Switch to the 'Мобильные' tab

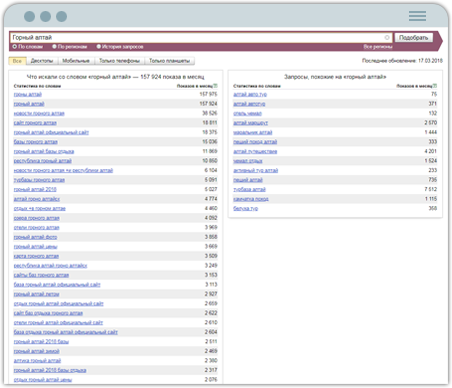[76, 61]
